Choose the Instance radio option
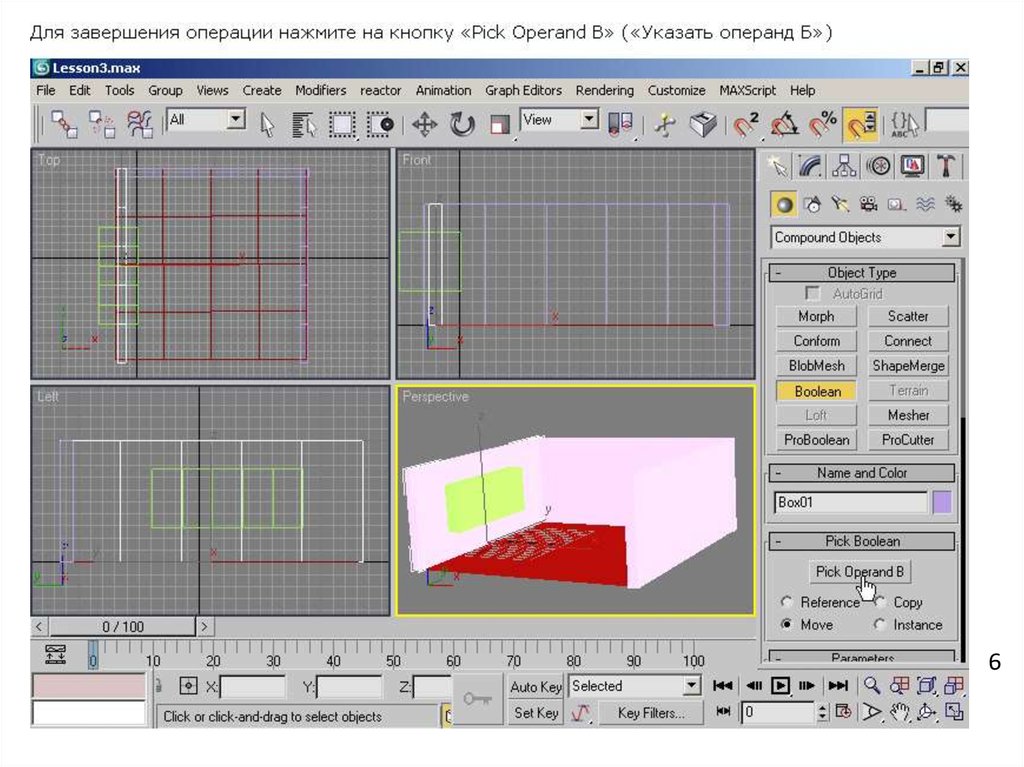This screenshot has width=1024, height=767. coord(880,625)
